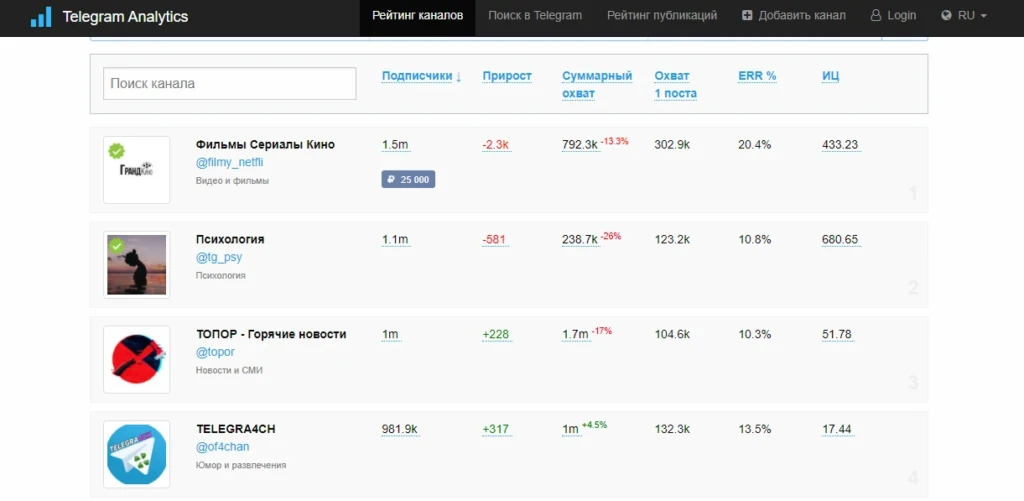Click the +317 growth value
Viewport: 1024px width, 501px height.
[x=496, y=429]
